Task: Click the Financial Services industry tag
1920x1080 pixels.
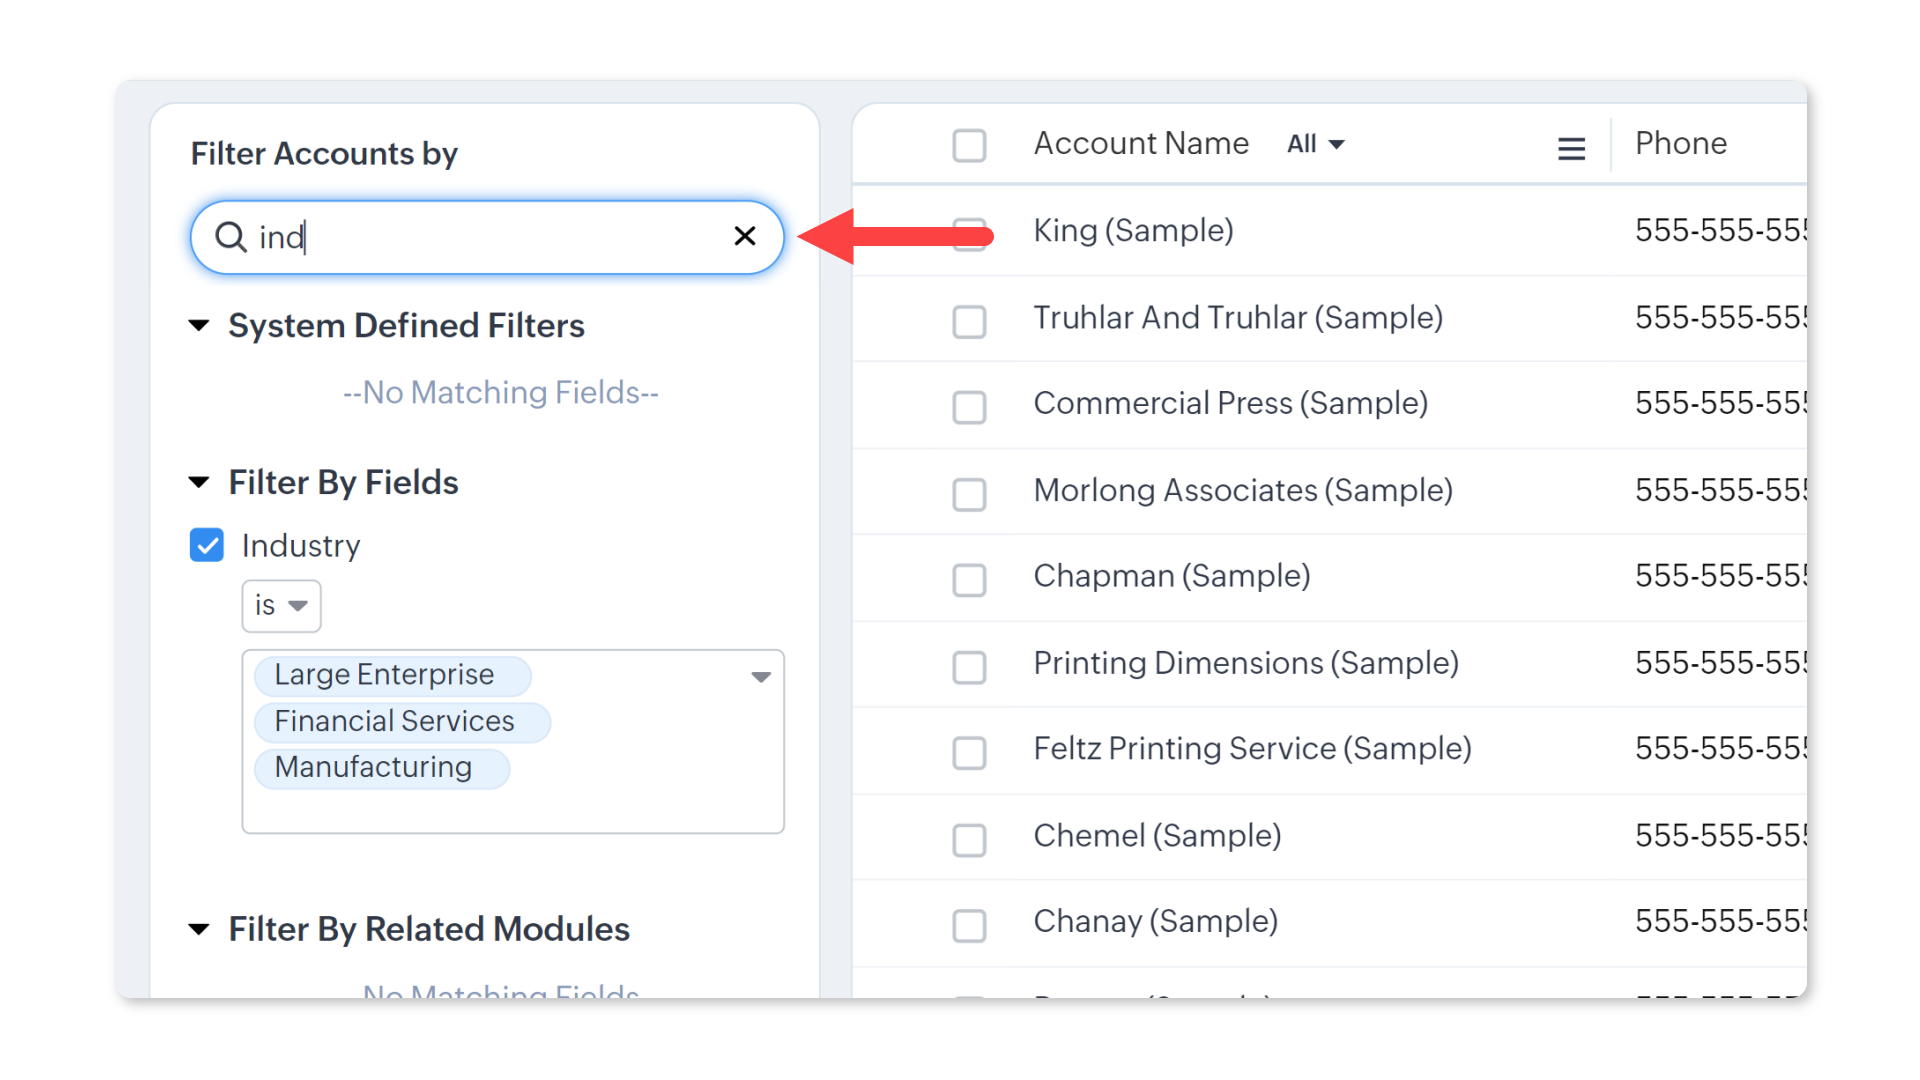Action: (394, 722)
